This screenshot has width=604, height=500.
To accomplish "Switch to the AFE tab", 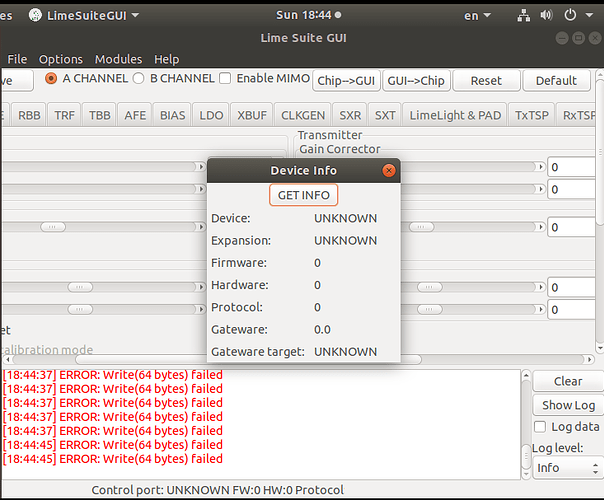I will pos(135,115).
